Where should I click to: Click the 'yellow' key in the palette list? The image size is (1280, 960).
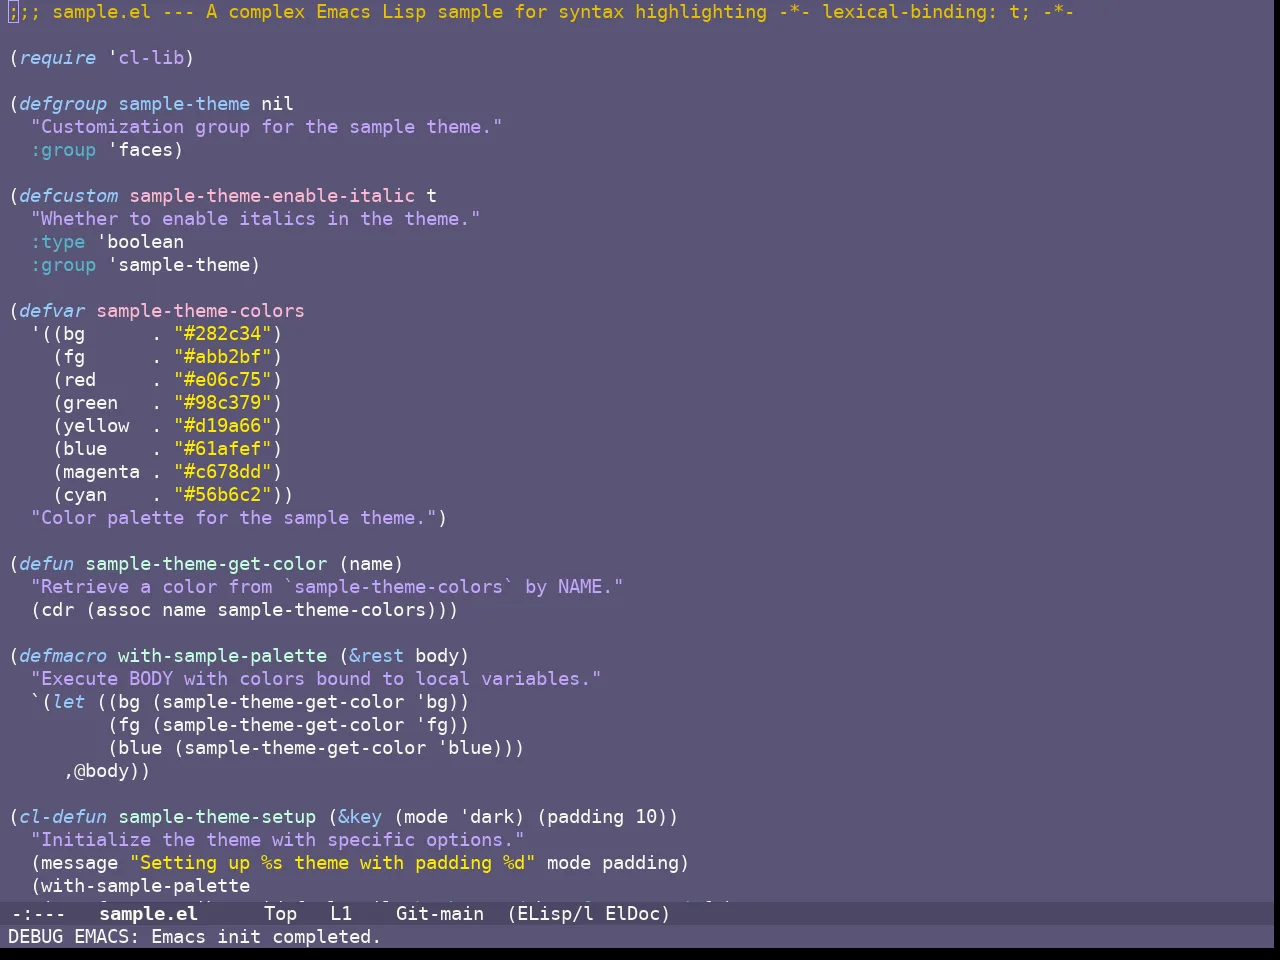[96, 426]
